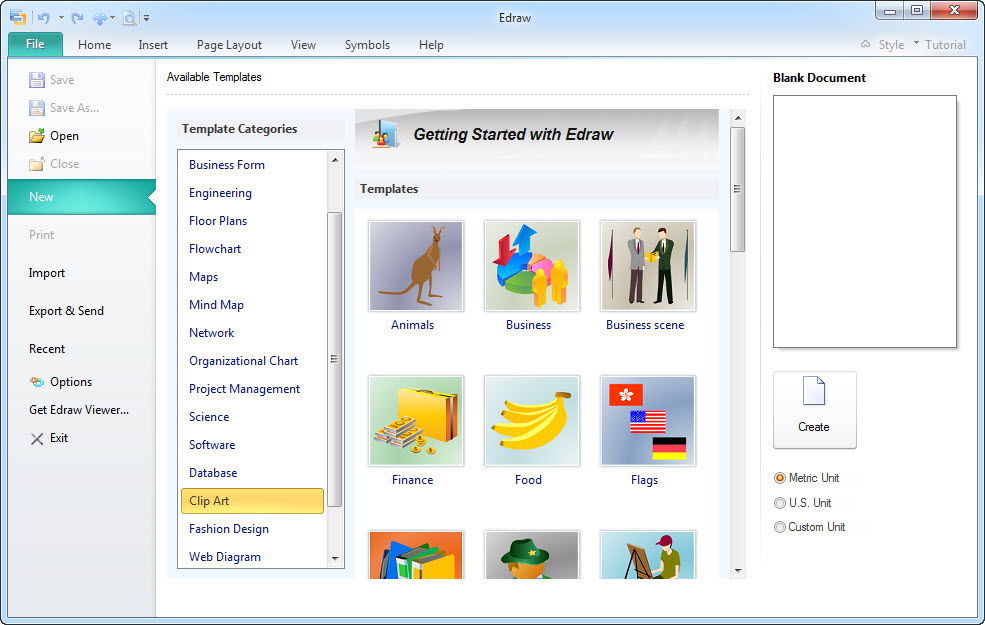Click the category list scroll-up arrow

[x=335, y=160]
